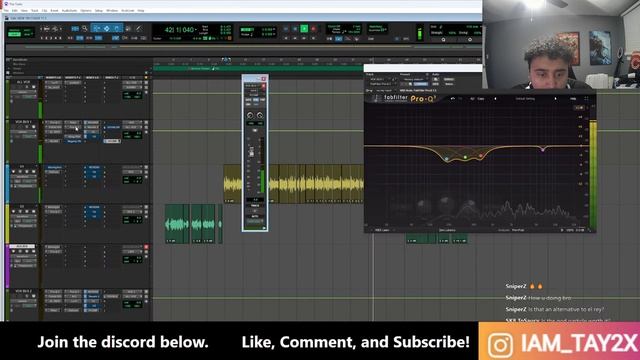
Task: Select the previous preset arrow in Pro-Q 3
Action: tap(496, 98)
